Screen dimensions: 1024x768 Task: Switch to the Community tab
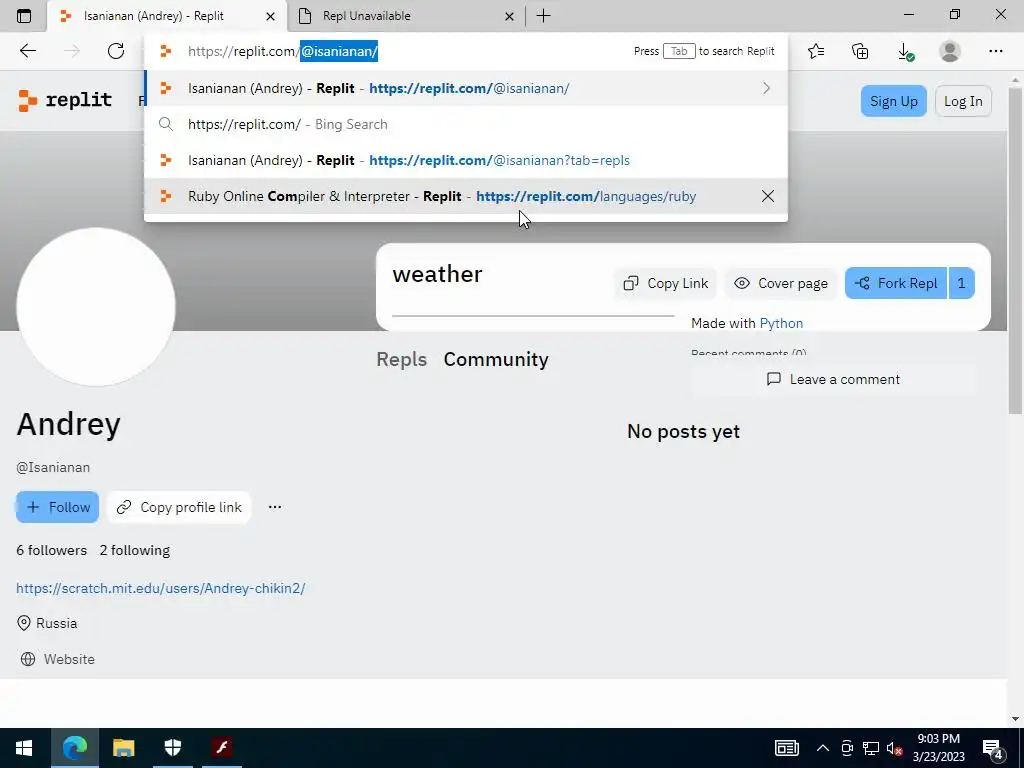[x=496, y=359]
